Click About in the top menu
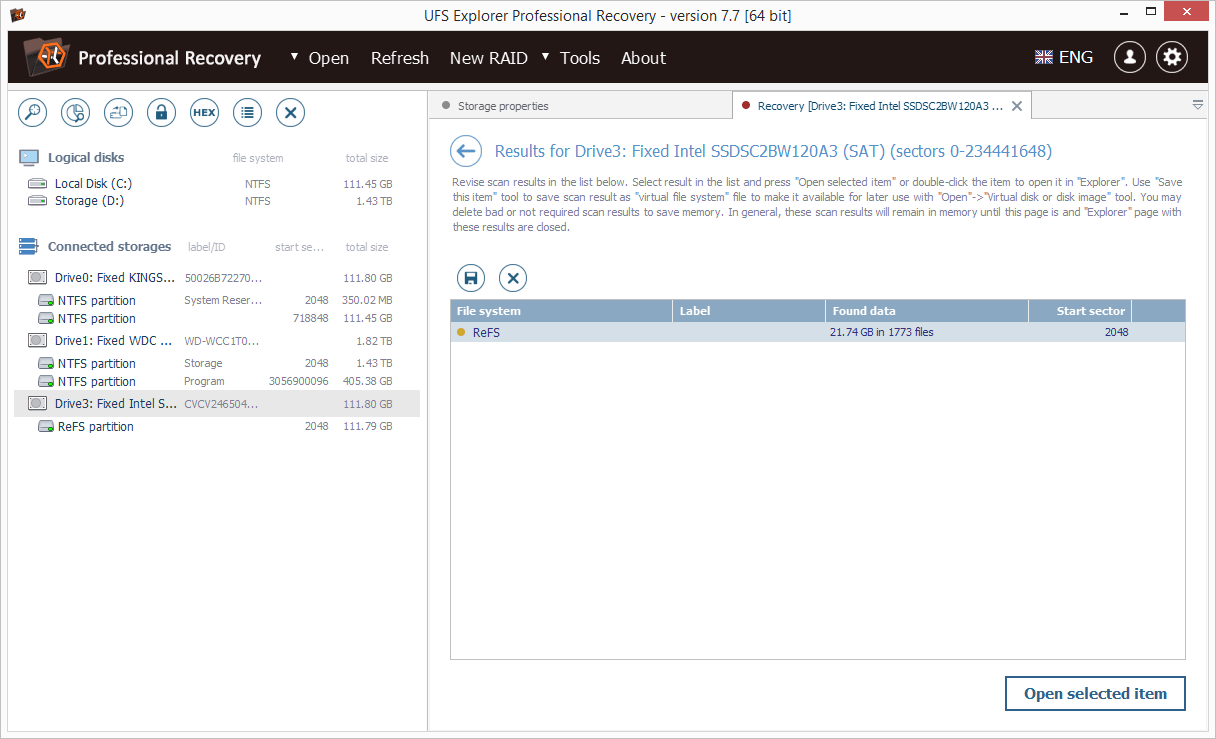Screen dimensions: 1216x739 pyautogui.click(x=643, y=58)
